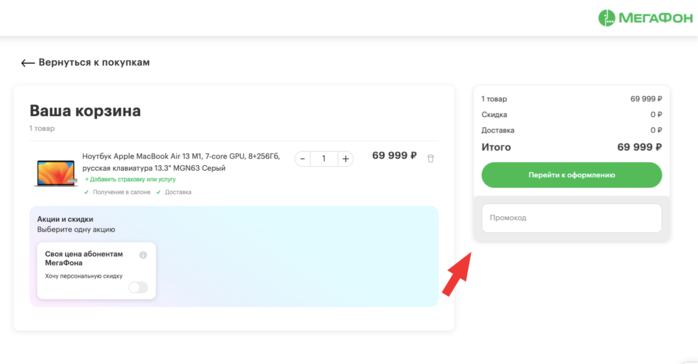The height and width of the screenshot is (364, 698).
Task: Go back via Вернуться к покупкам link
Action: click(x=94, y=62)
